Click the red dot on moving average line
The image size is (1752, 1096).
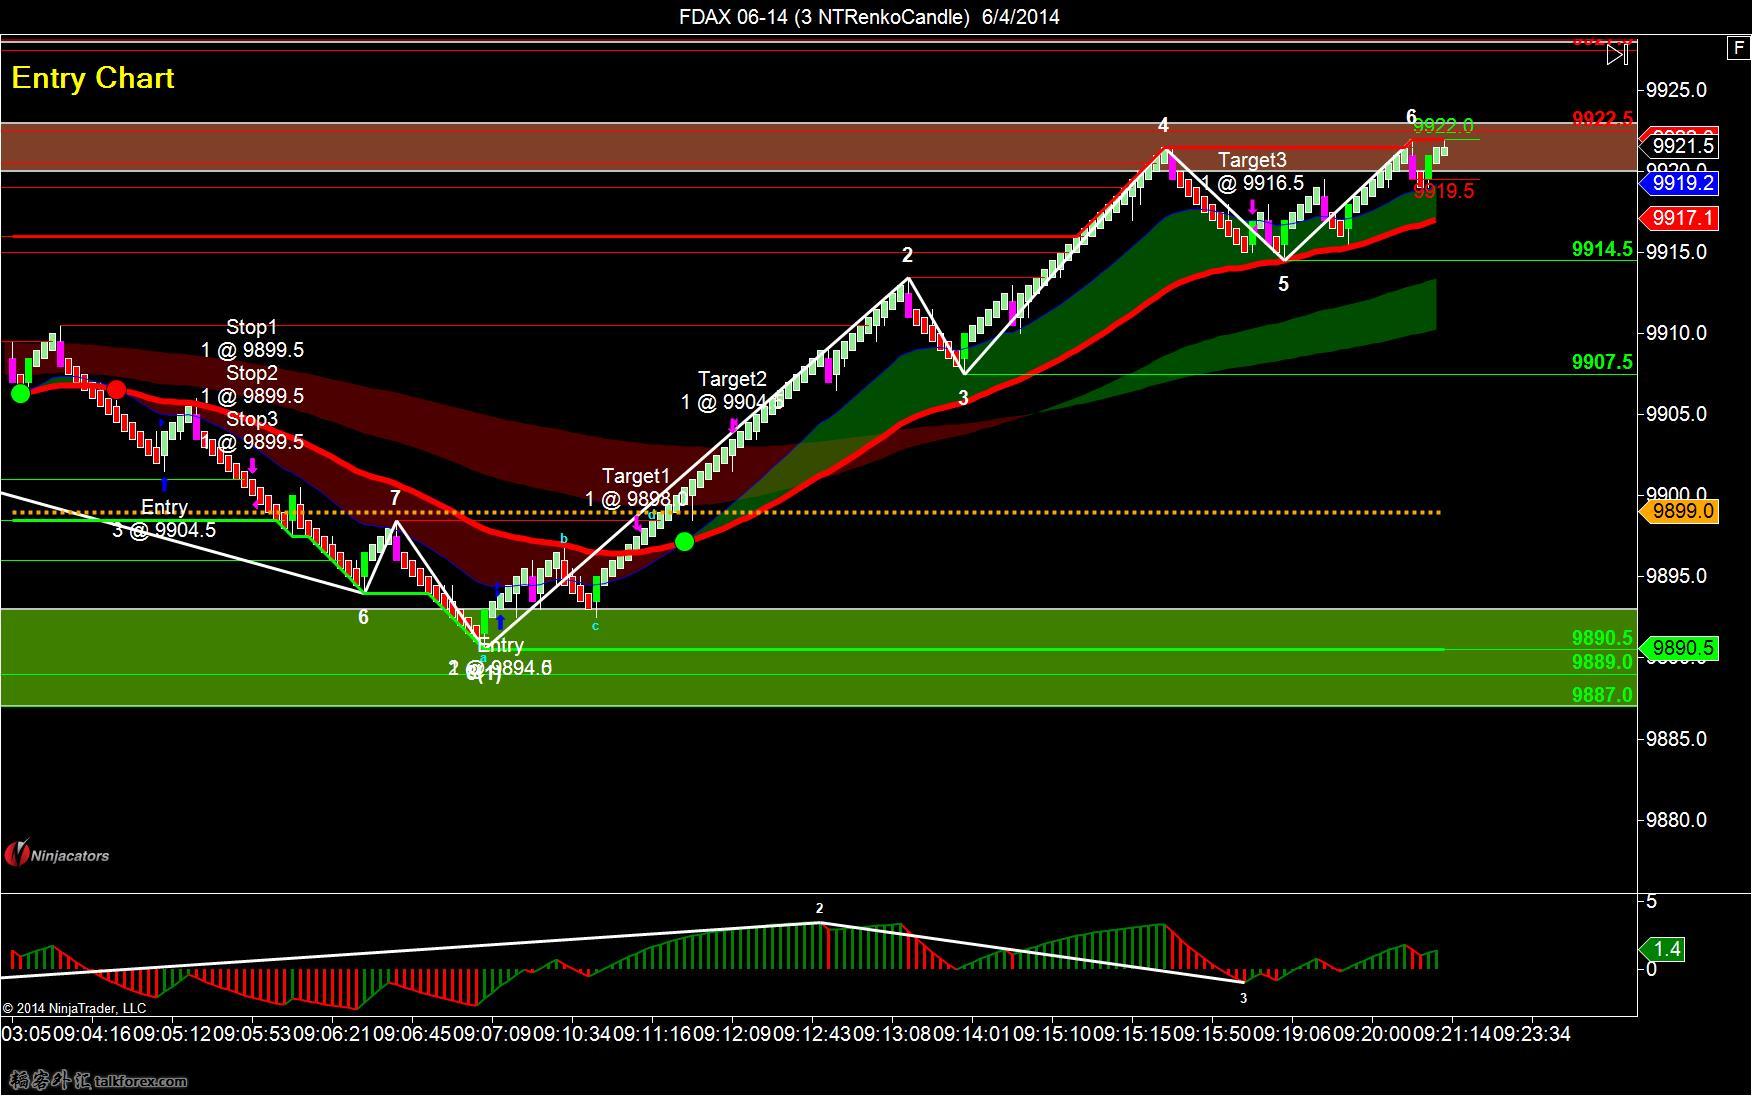pyautogui.click(x=116, y=390)
